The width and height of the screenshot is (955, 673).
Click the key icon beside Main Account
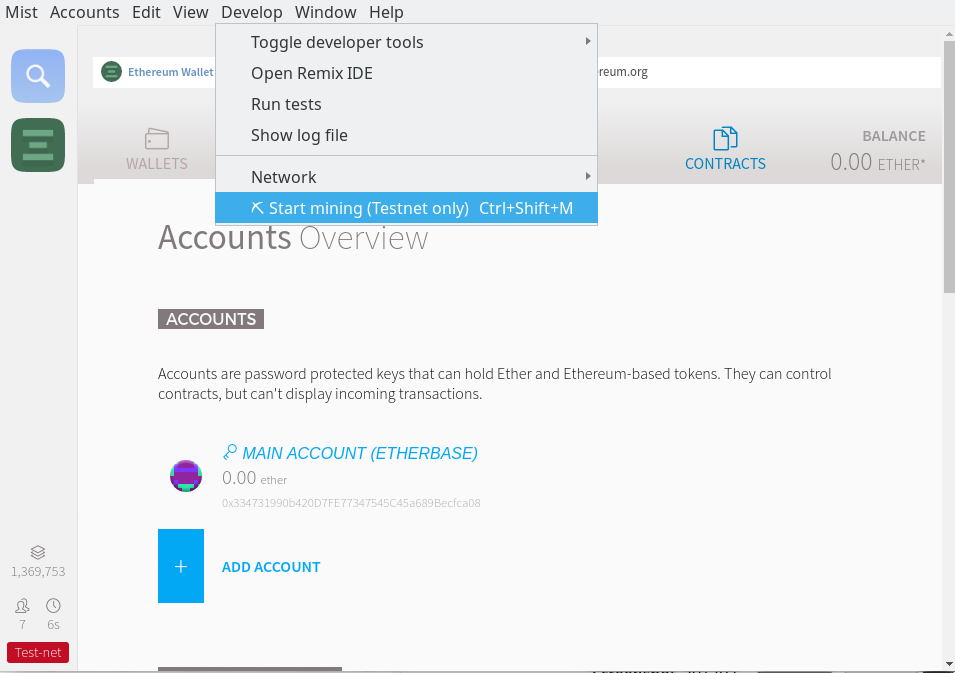click(x=230, y=452)
